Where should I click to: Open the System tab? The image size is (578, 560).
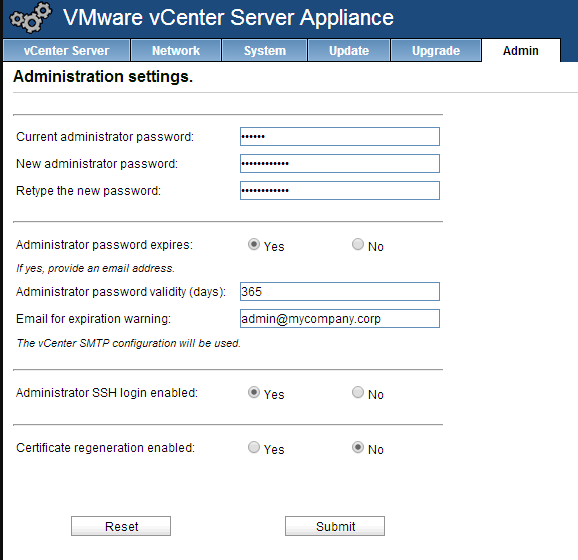click(265, 51)
